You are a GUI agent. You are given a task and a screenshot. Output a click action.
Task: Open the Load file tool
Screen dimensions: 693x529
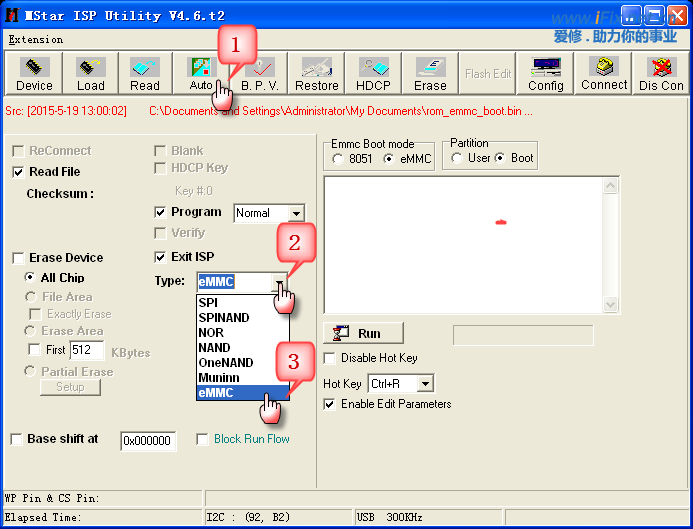click(90, 74)
